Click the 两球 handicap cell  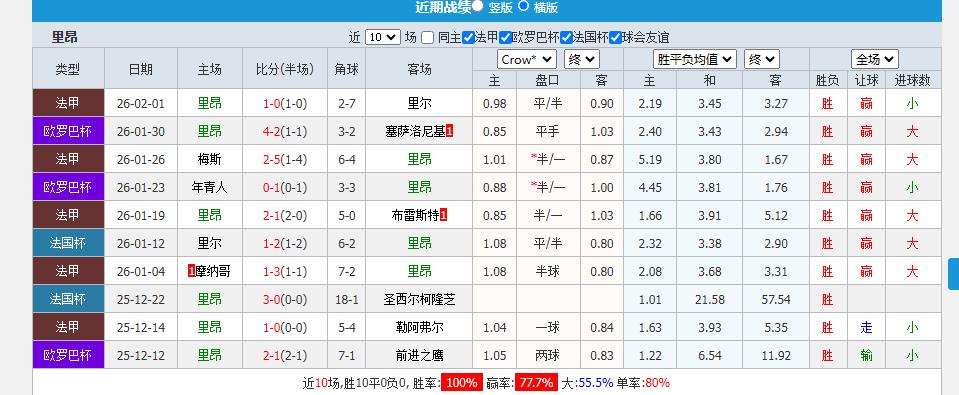(548, 356)
